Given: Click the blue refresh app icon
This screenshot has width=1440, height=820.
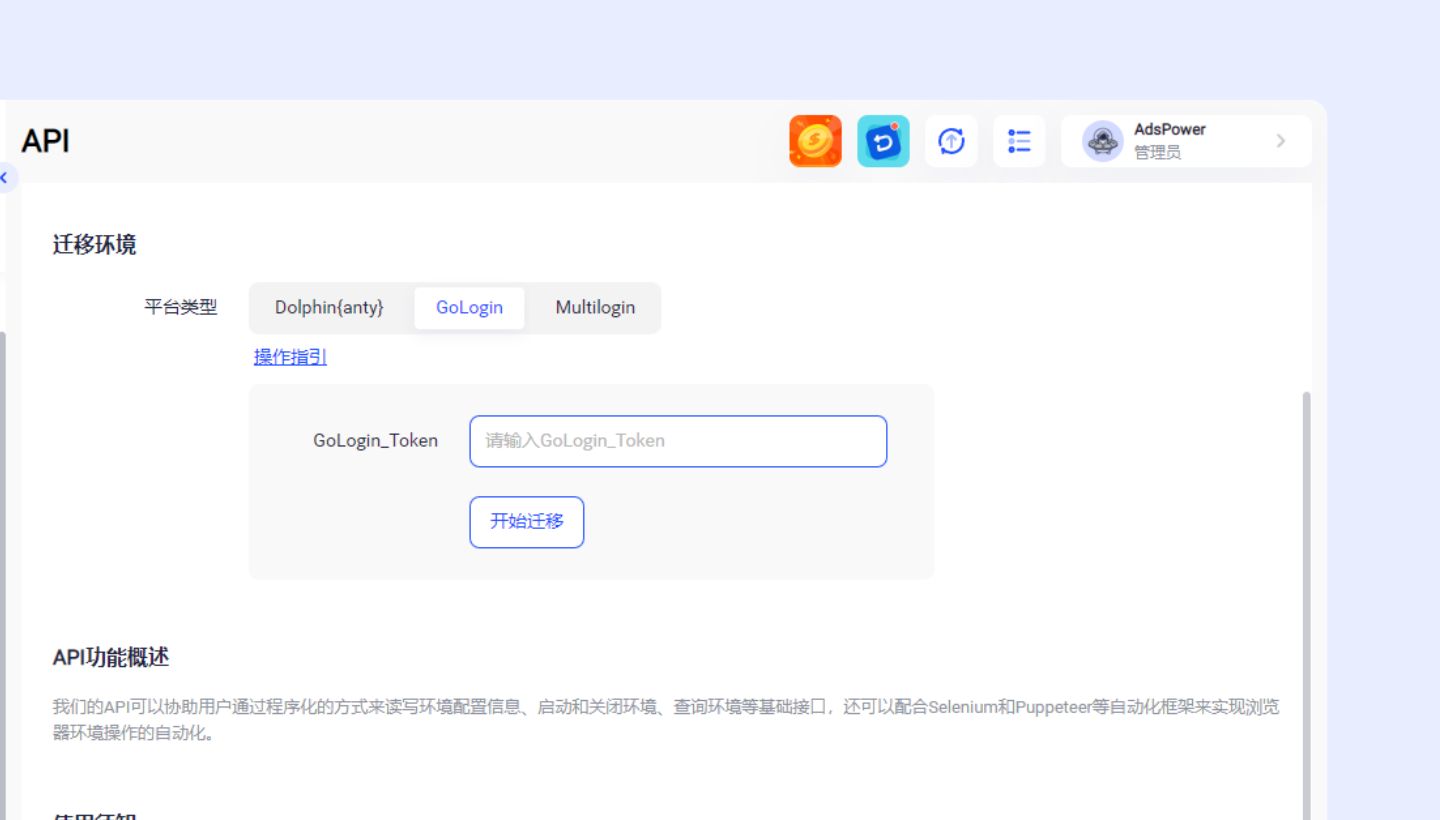Looking at the screenshot, I should click(883, 141).
